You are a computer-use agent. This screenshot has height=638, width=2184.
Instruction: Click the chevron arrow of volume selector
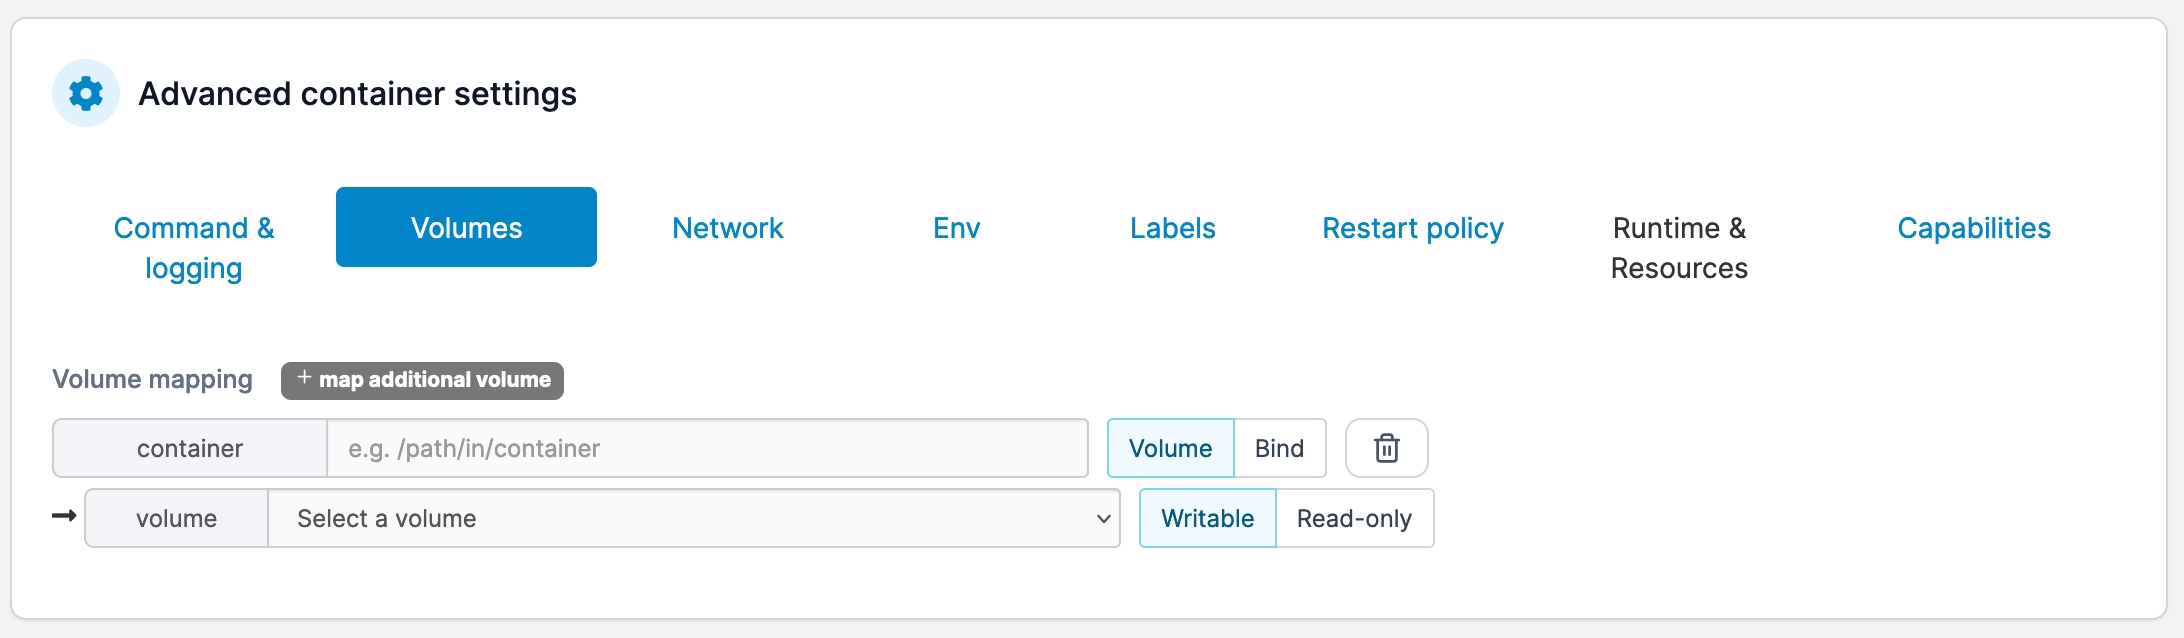pos(1103,518)
